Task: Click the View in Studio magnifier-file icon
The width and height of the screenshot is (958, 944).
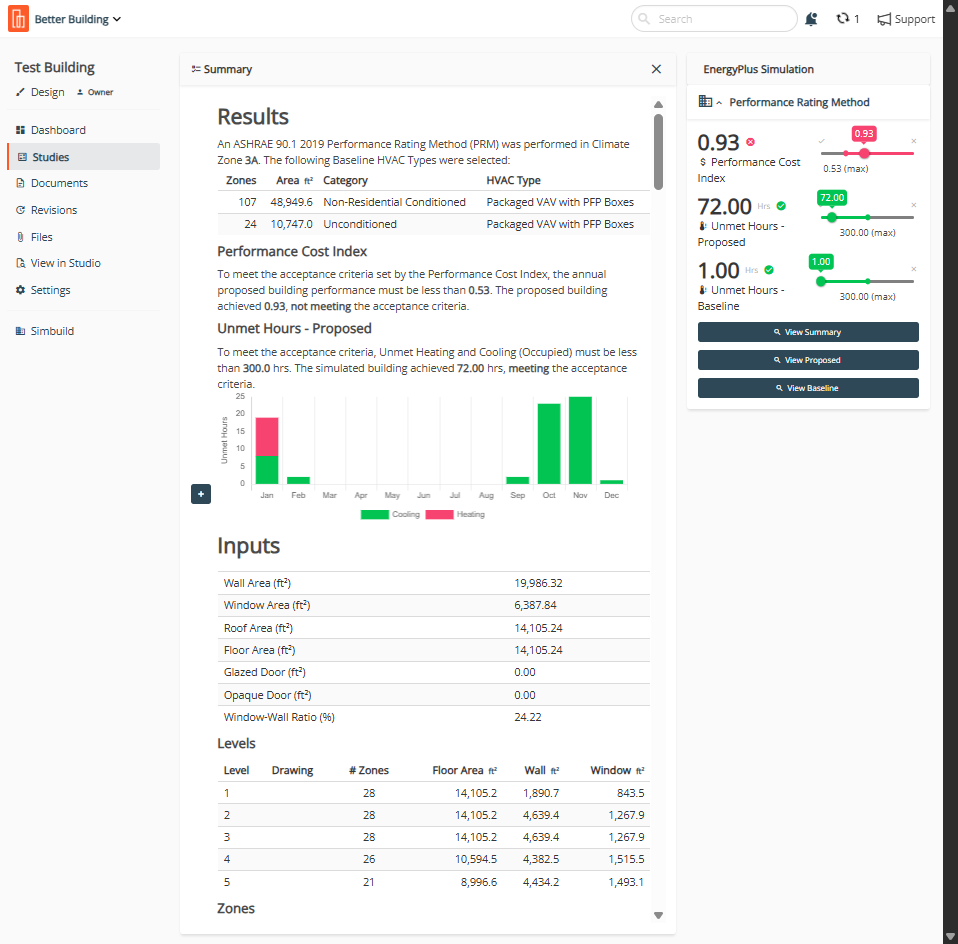Action: point(20,263)
